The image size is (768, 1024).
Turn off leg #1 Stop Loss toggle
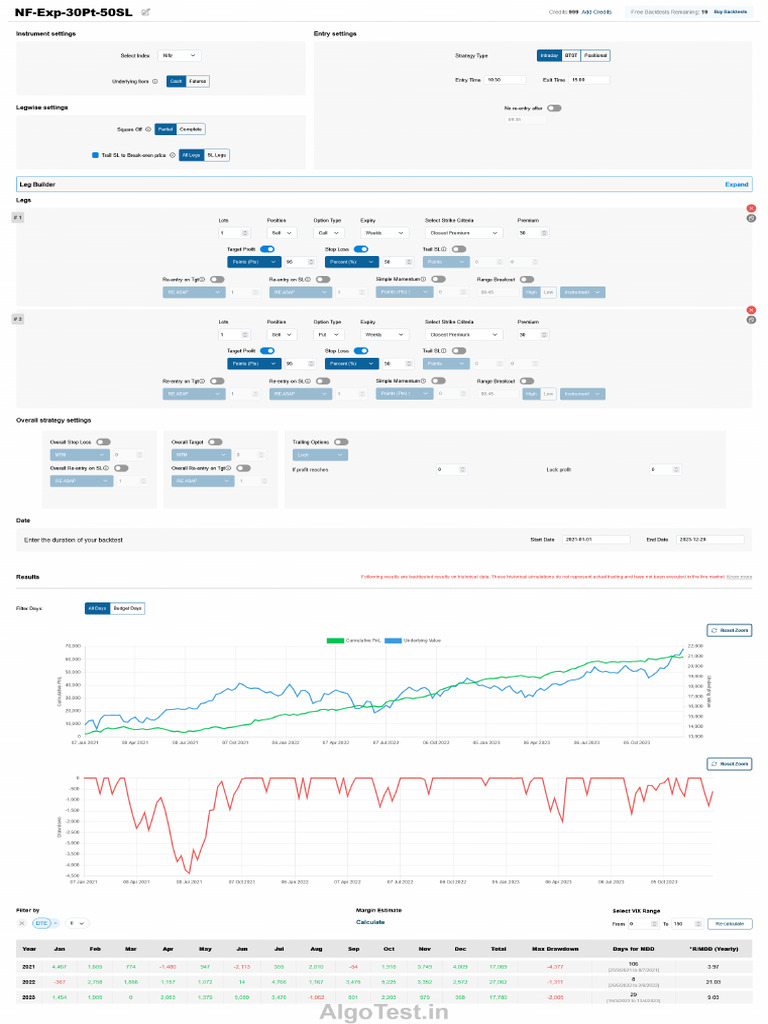(361, 249)
